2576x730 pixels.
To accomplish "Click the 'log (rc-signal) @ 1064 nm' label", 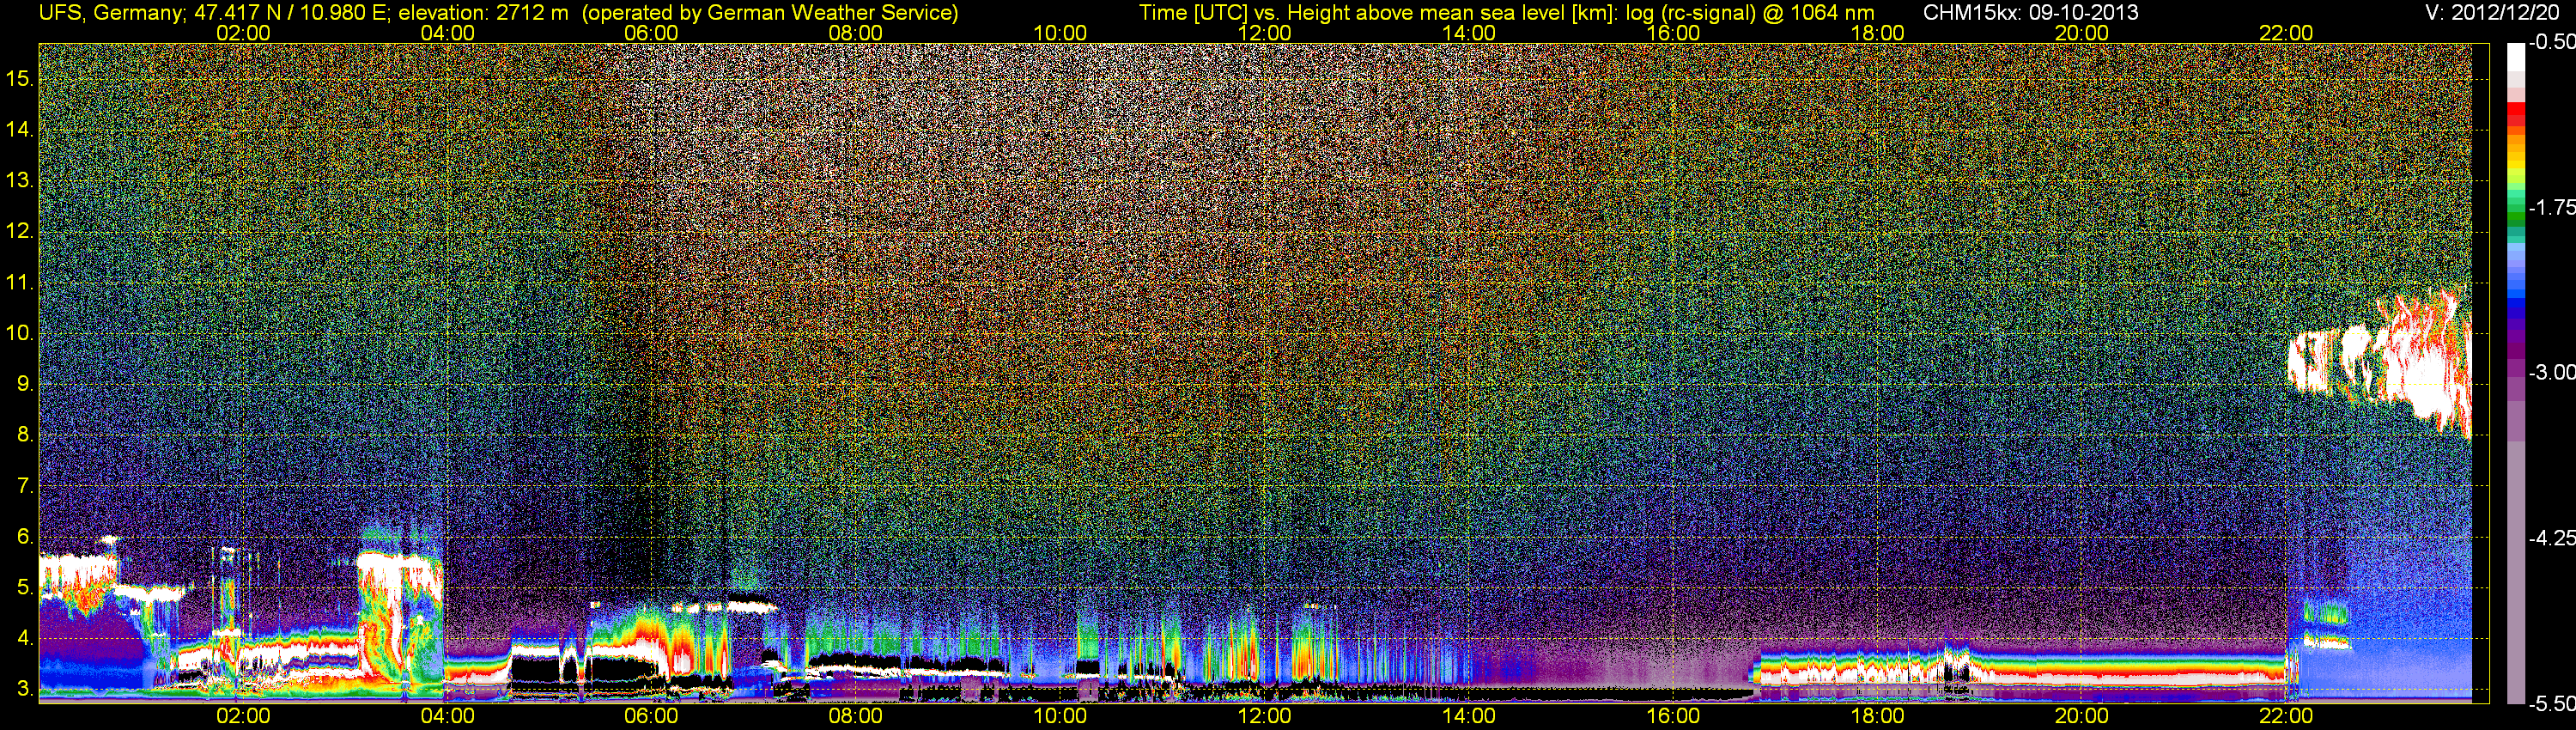I will click(x=1748, y=13).
